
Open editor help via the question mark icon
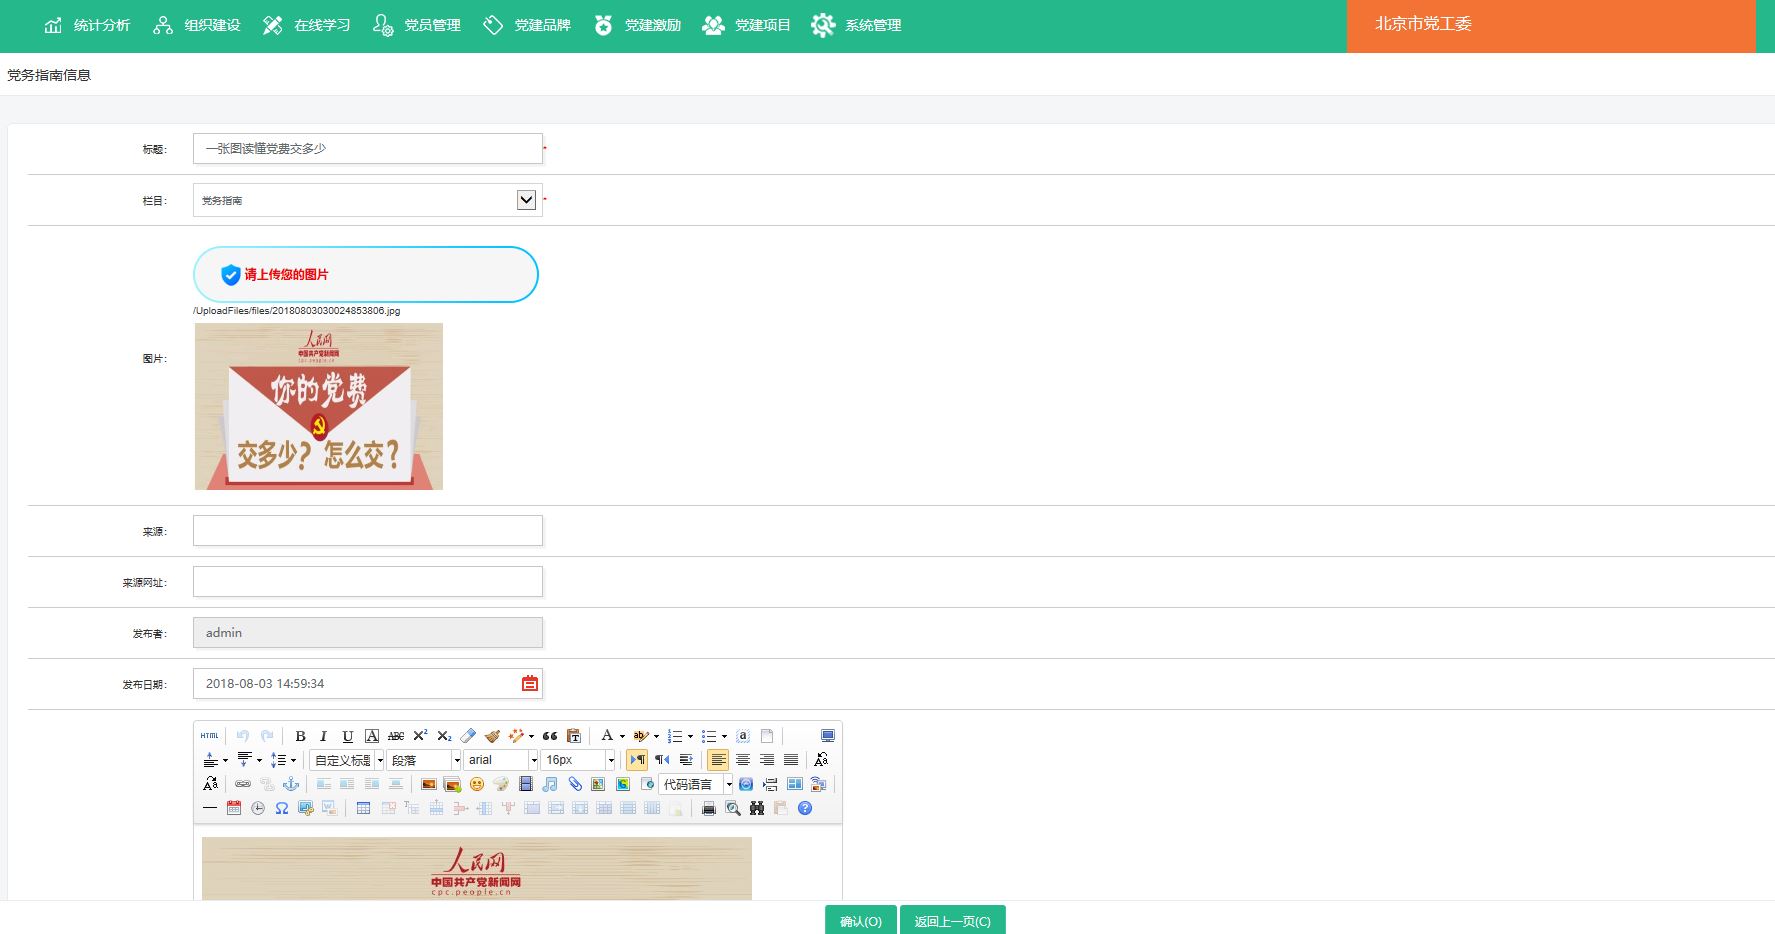point(805,808)
